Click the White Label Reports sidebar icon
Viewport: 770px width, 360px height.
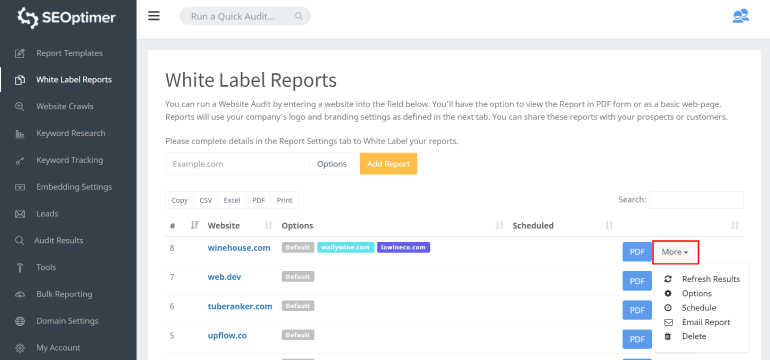[x=20, y=80]
